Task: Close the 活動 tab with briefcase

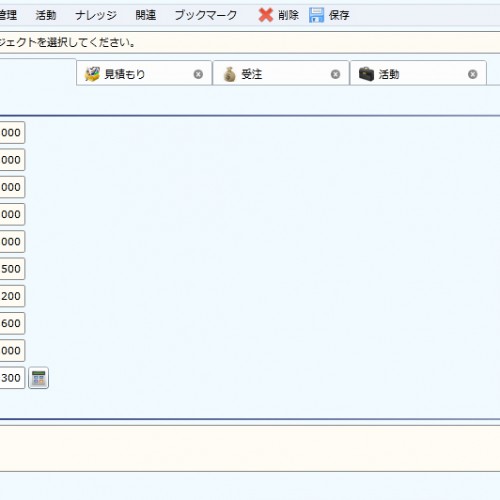Action: pos(472,74)
